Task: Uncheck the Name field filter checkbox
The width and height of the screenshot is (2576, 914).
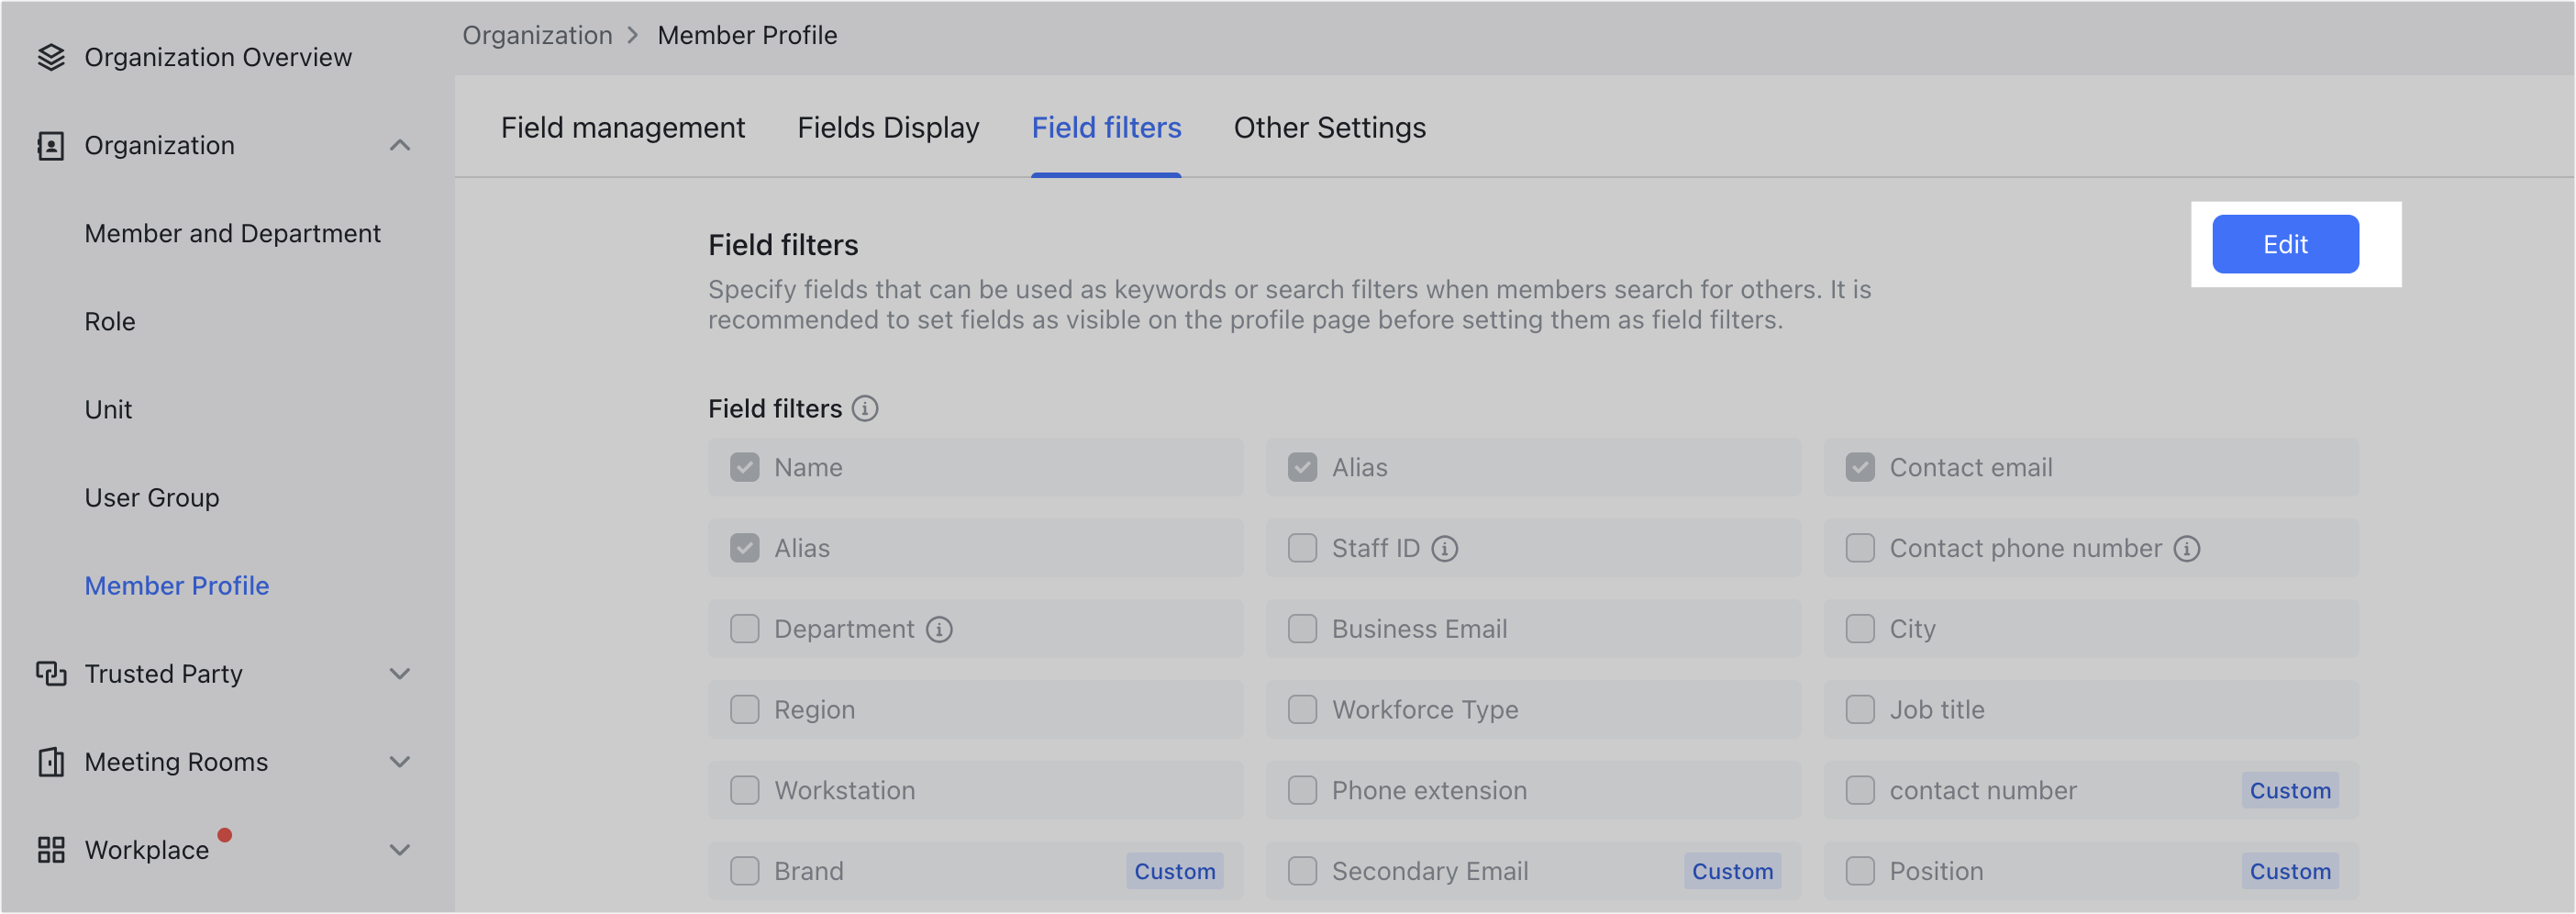Action: pos(745,467)
